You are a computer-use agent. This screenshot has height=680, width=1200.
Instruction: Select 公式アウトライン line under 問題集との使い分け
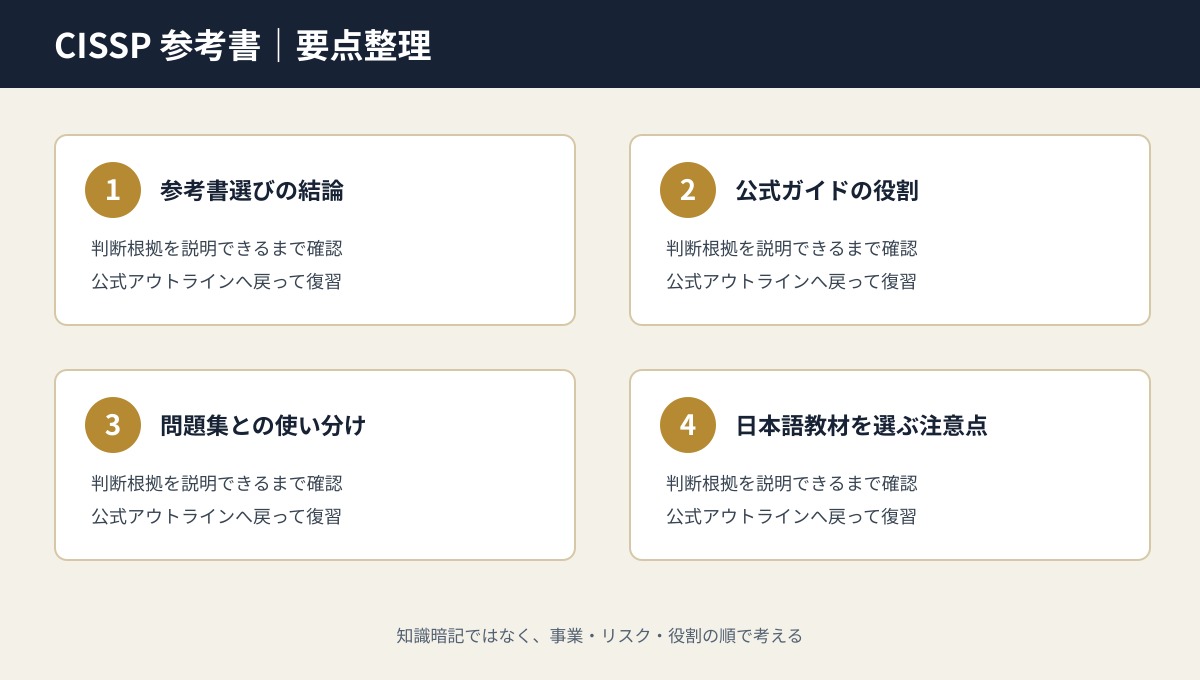pyautogui.click(x=216, y=516)
